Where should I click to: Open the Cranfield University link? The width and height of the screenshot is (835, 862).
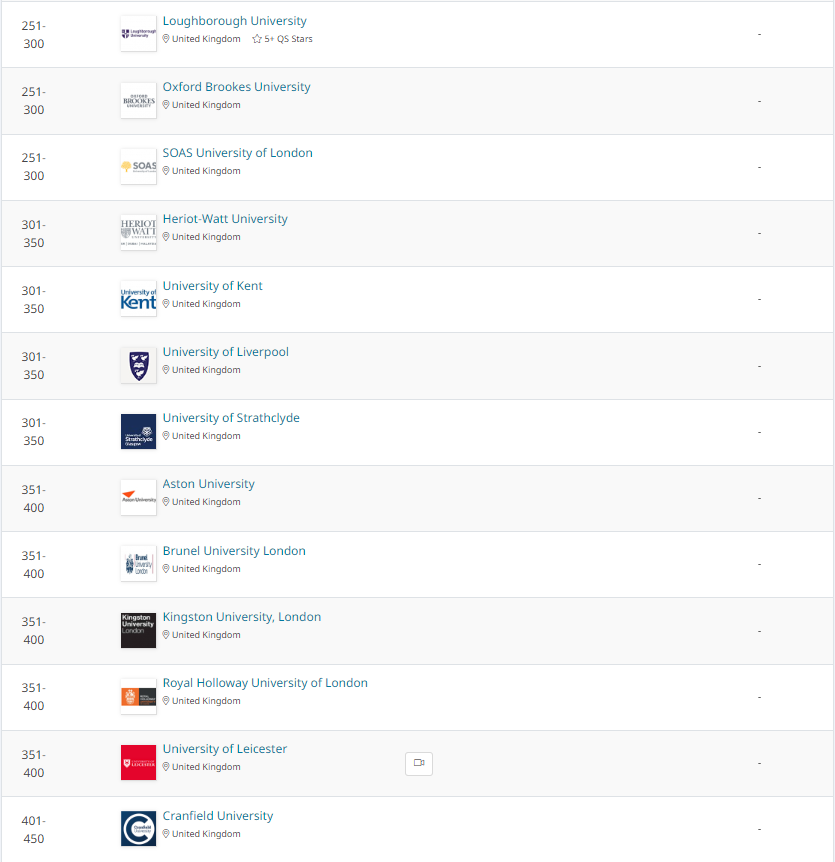coord(218,816)
